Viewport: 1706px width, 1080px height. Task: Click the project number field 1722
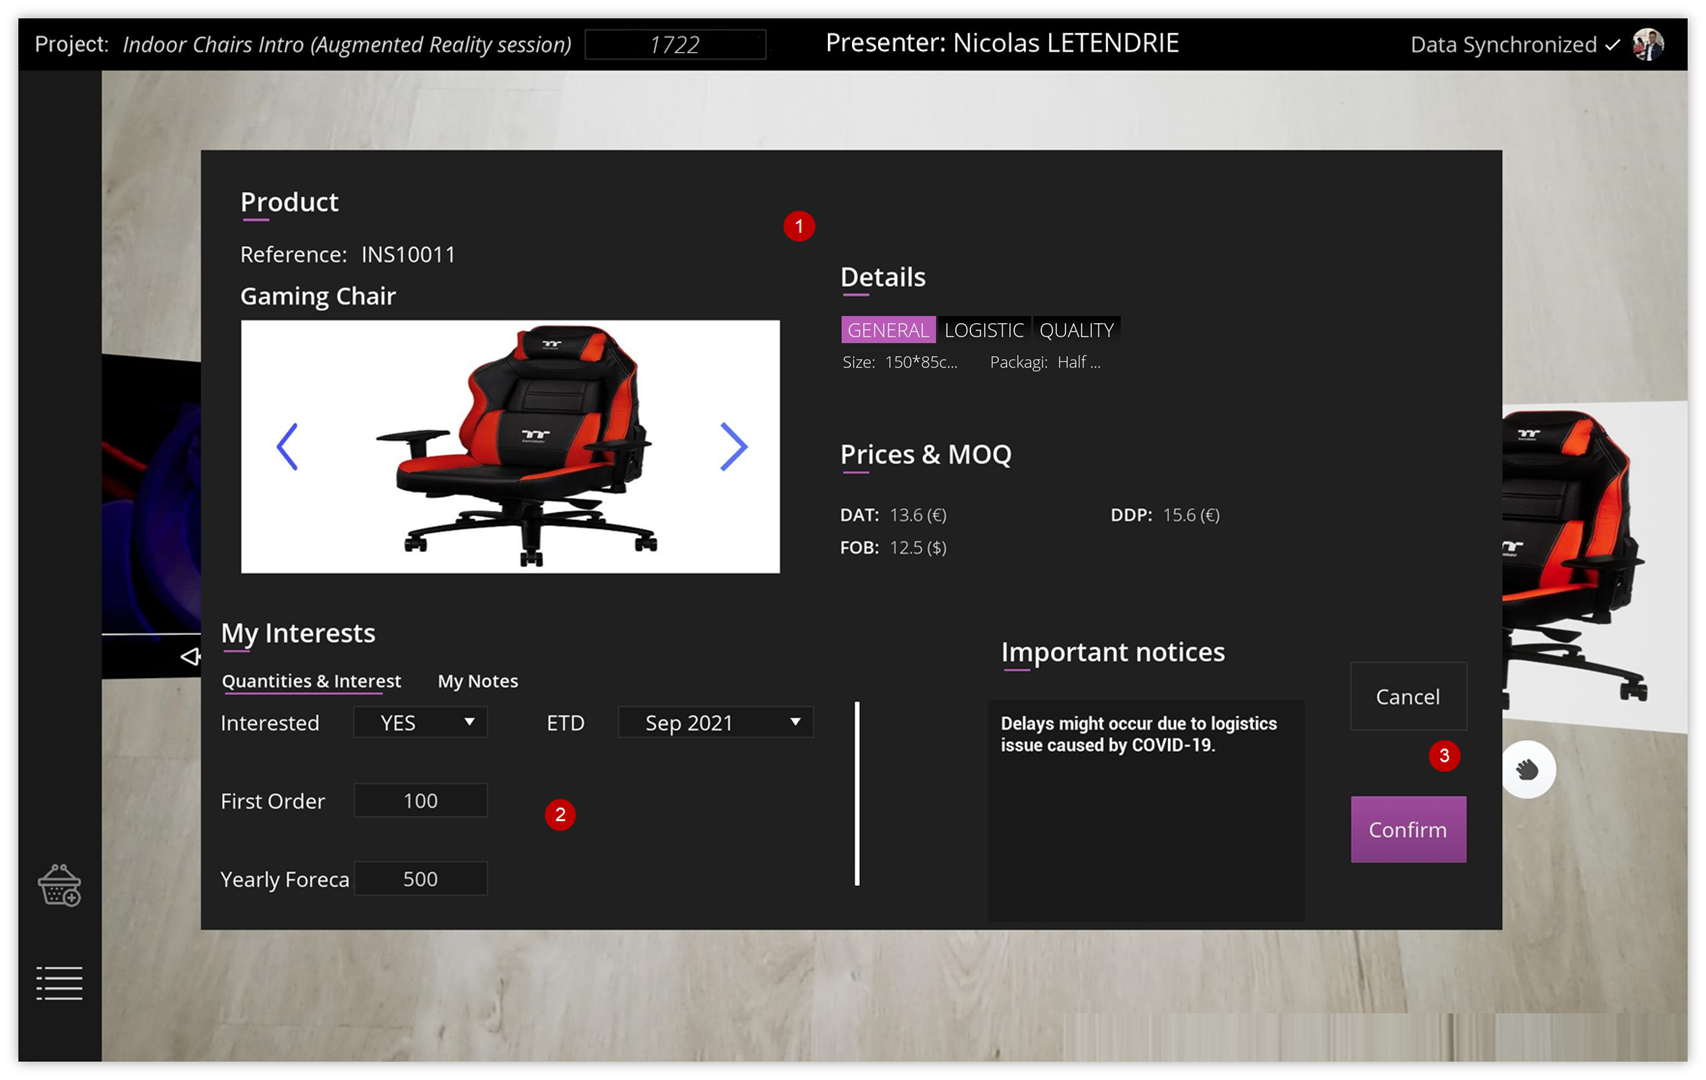pos(675,45)
